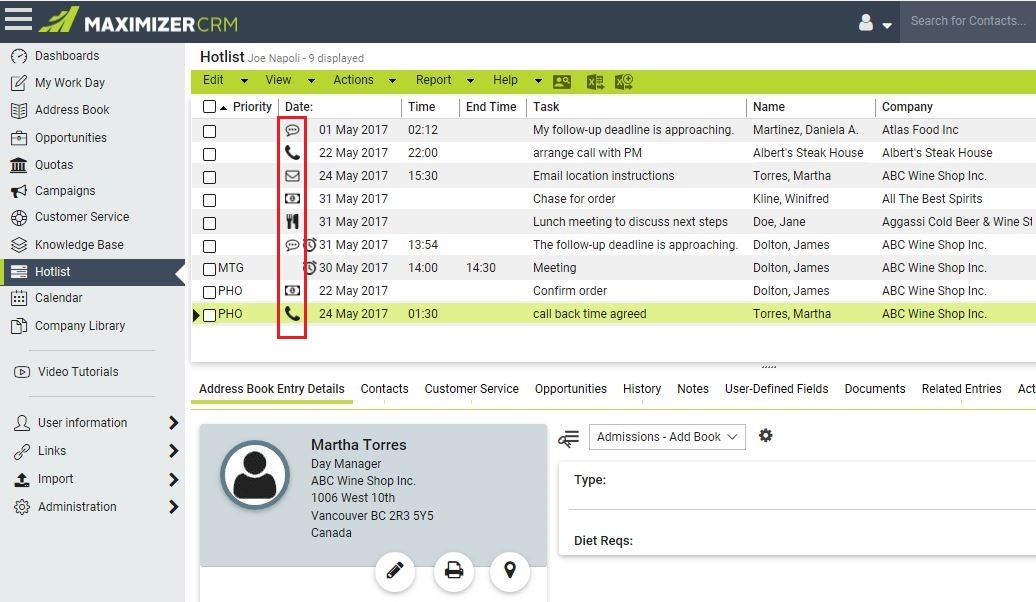The image size is (1036, 602).
Task: Toggle the select-all checkbox in table header
Action: (x=209, y=106)
